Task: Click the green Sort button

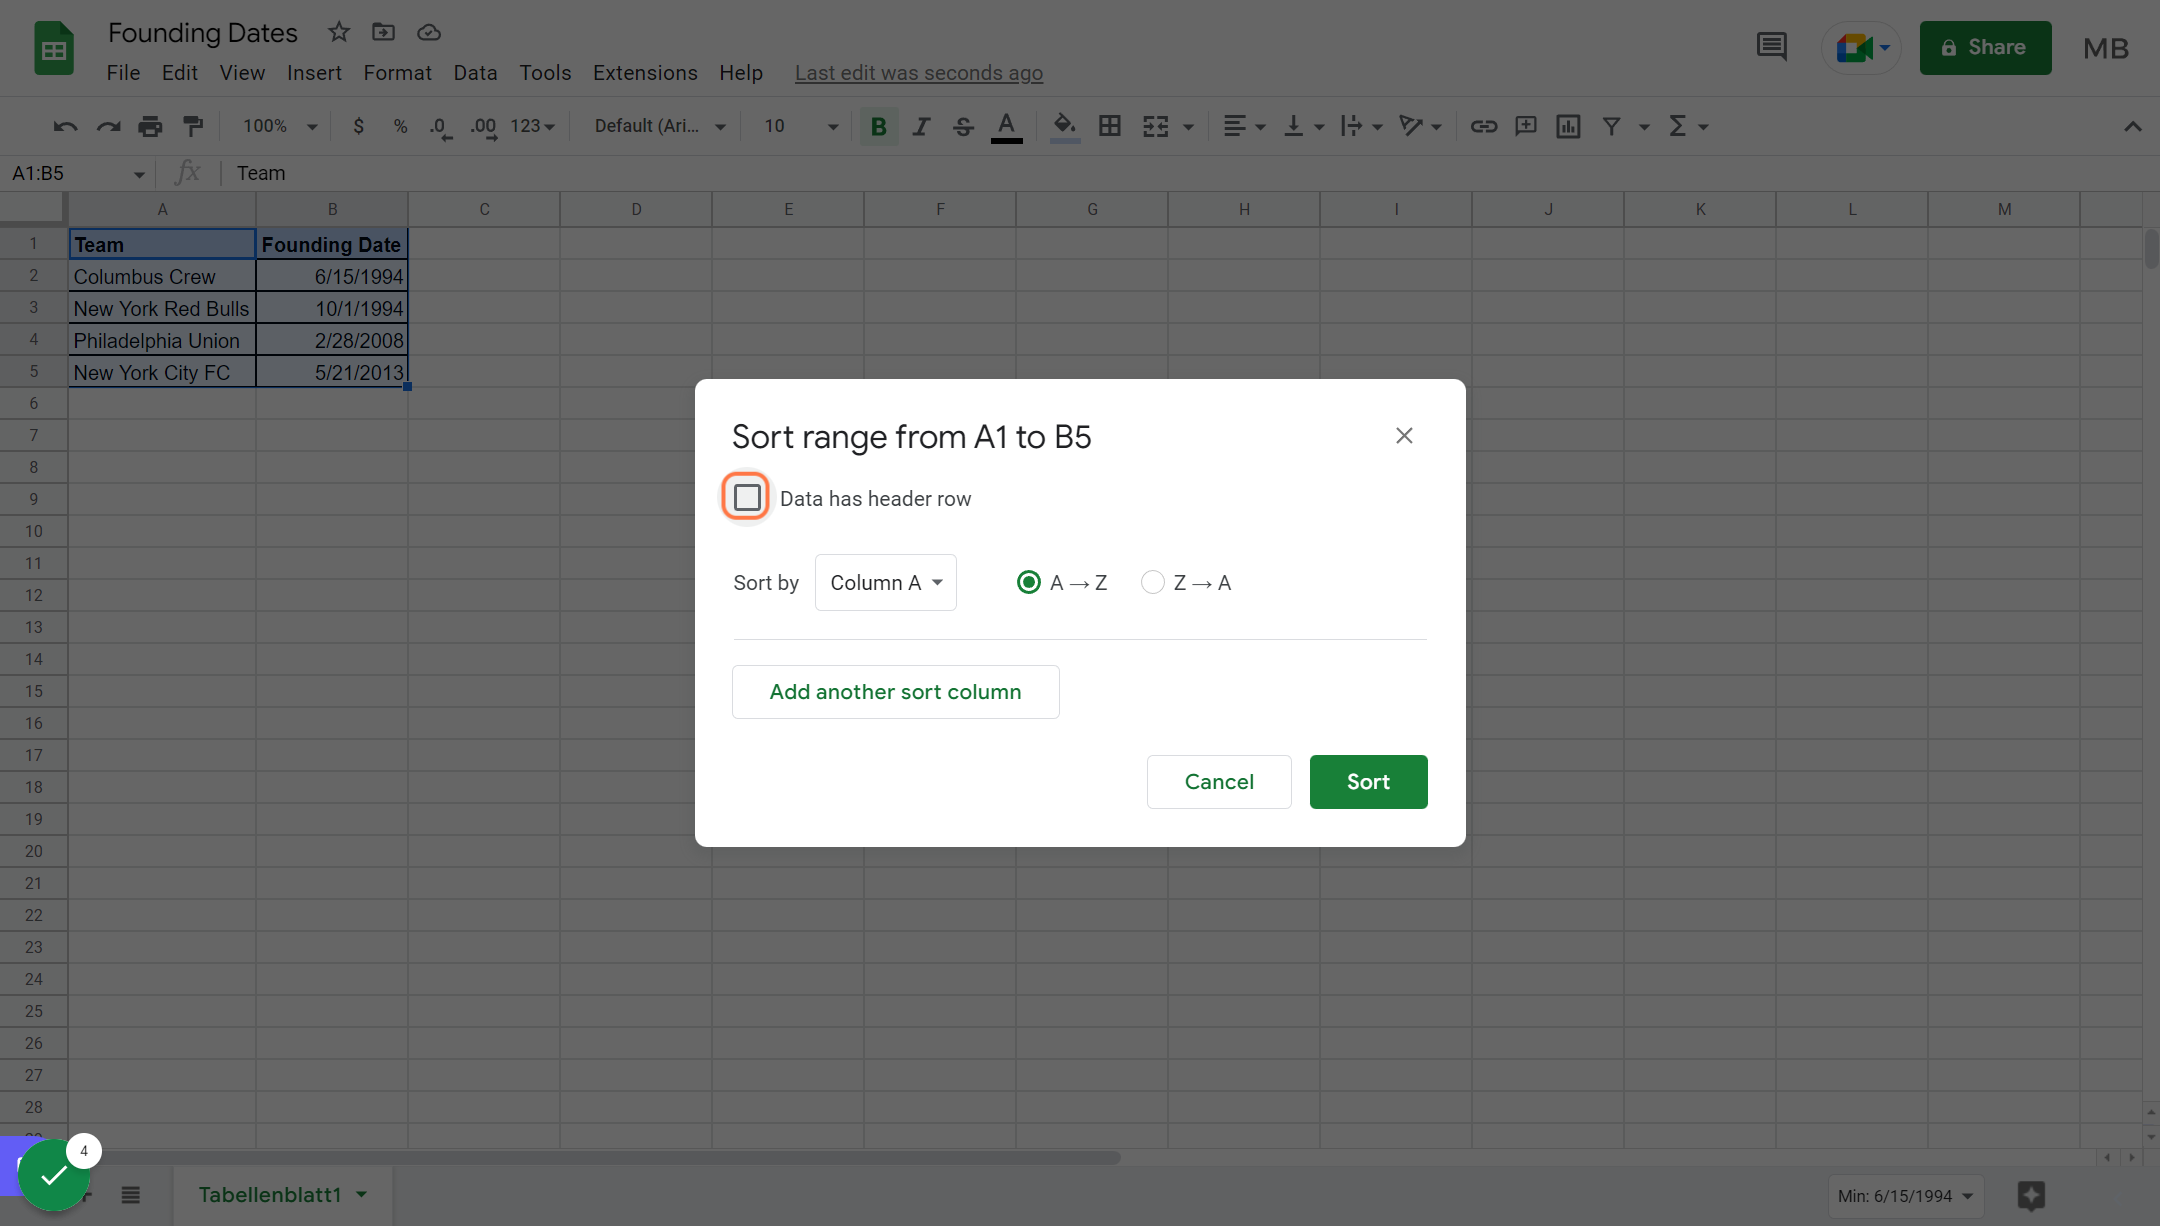Action: pos(1368,782)
